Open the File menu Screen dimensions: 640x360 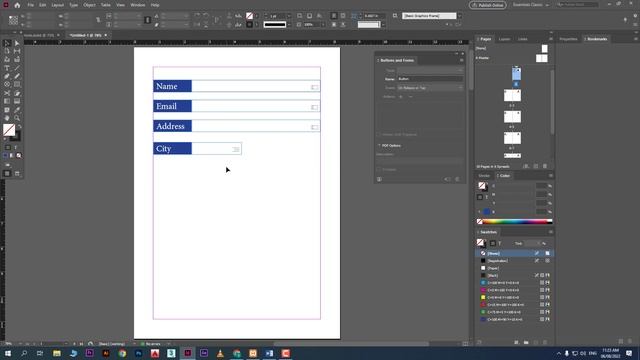(31, 5)
